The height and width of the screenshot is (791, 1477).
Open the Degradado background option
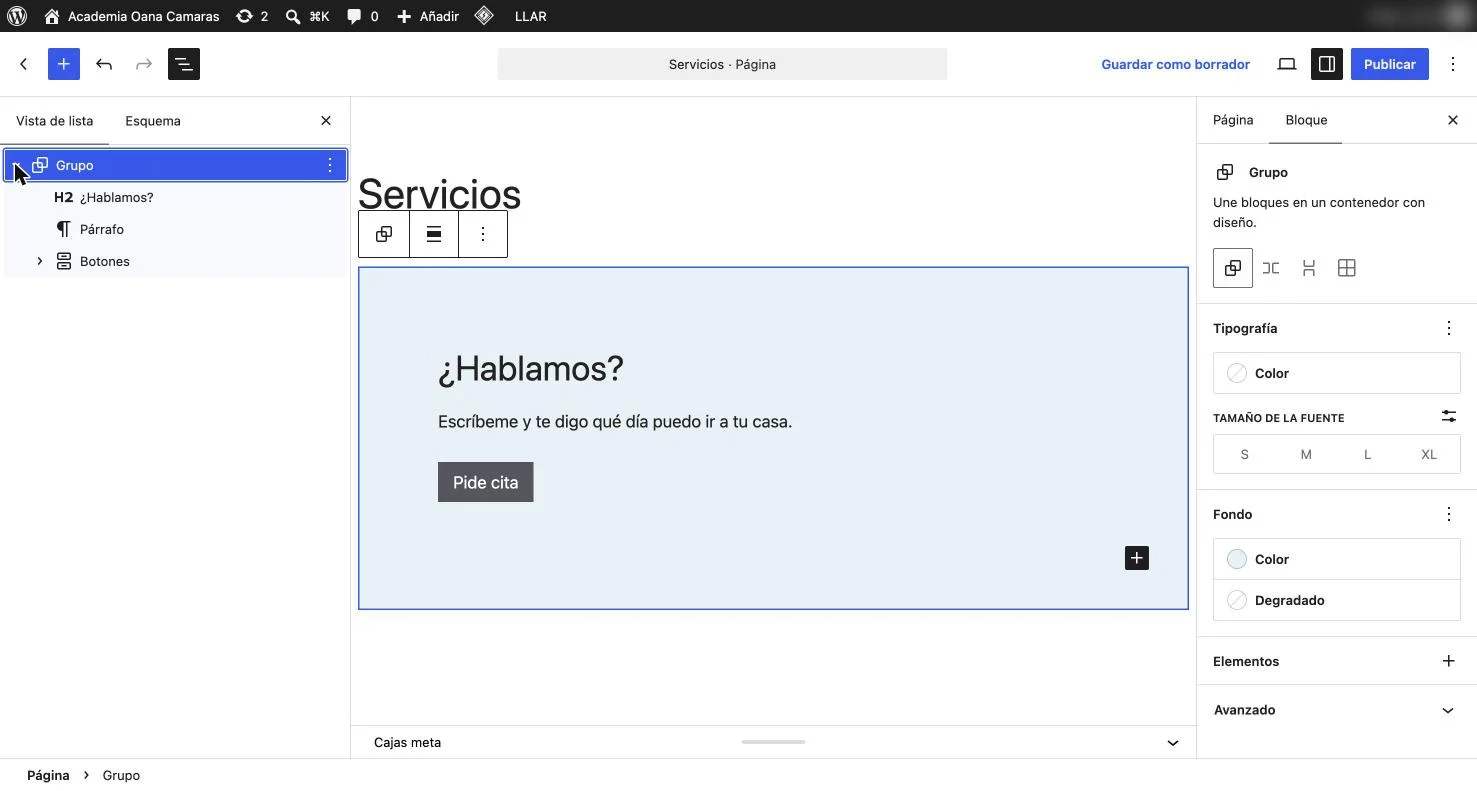point(1337,600)
